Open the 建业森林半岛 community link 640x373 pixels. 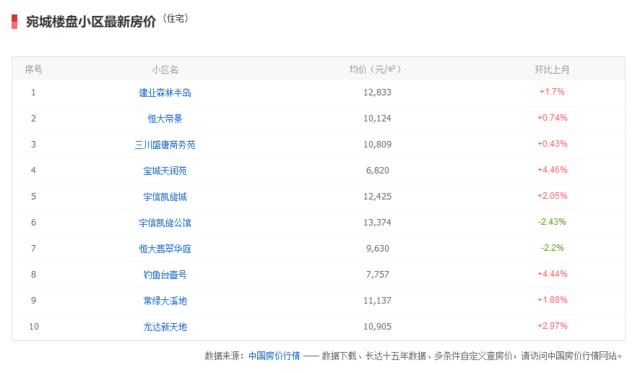pyautogui.click(x=165, y=93)
